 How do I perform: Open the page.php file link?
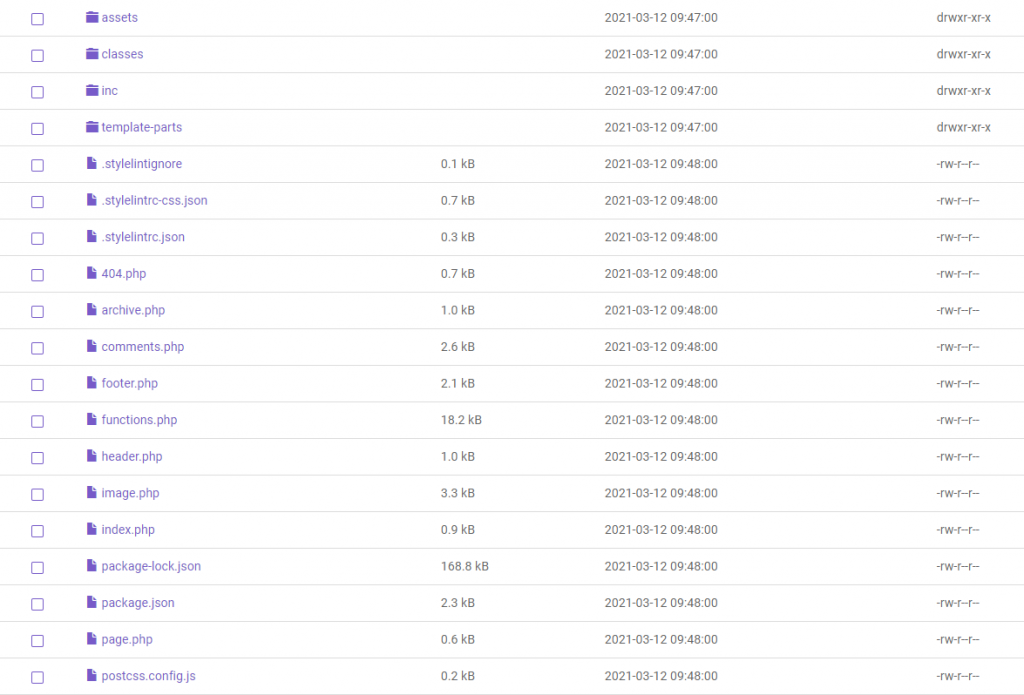[x=127, y=640]
